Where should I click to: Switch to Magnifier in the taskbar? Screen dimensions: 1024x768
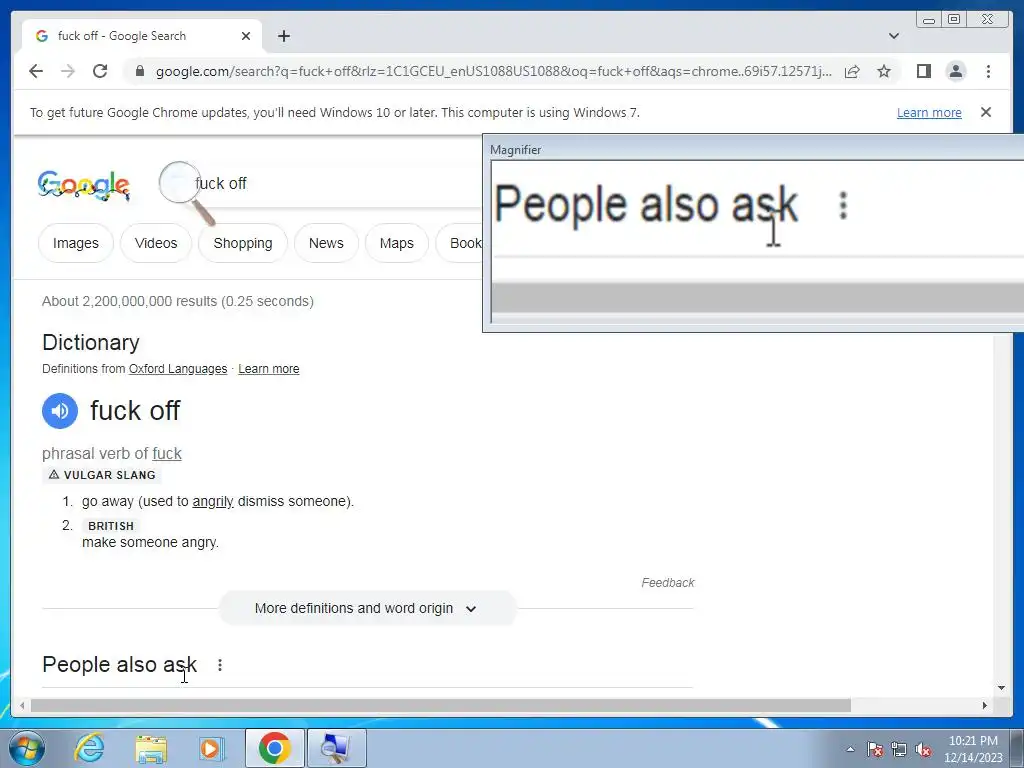click(x=336, y=748)
